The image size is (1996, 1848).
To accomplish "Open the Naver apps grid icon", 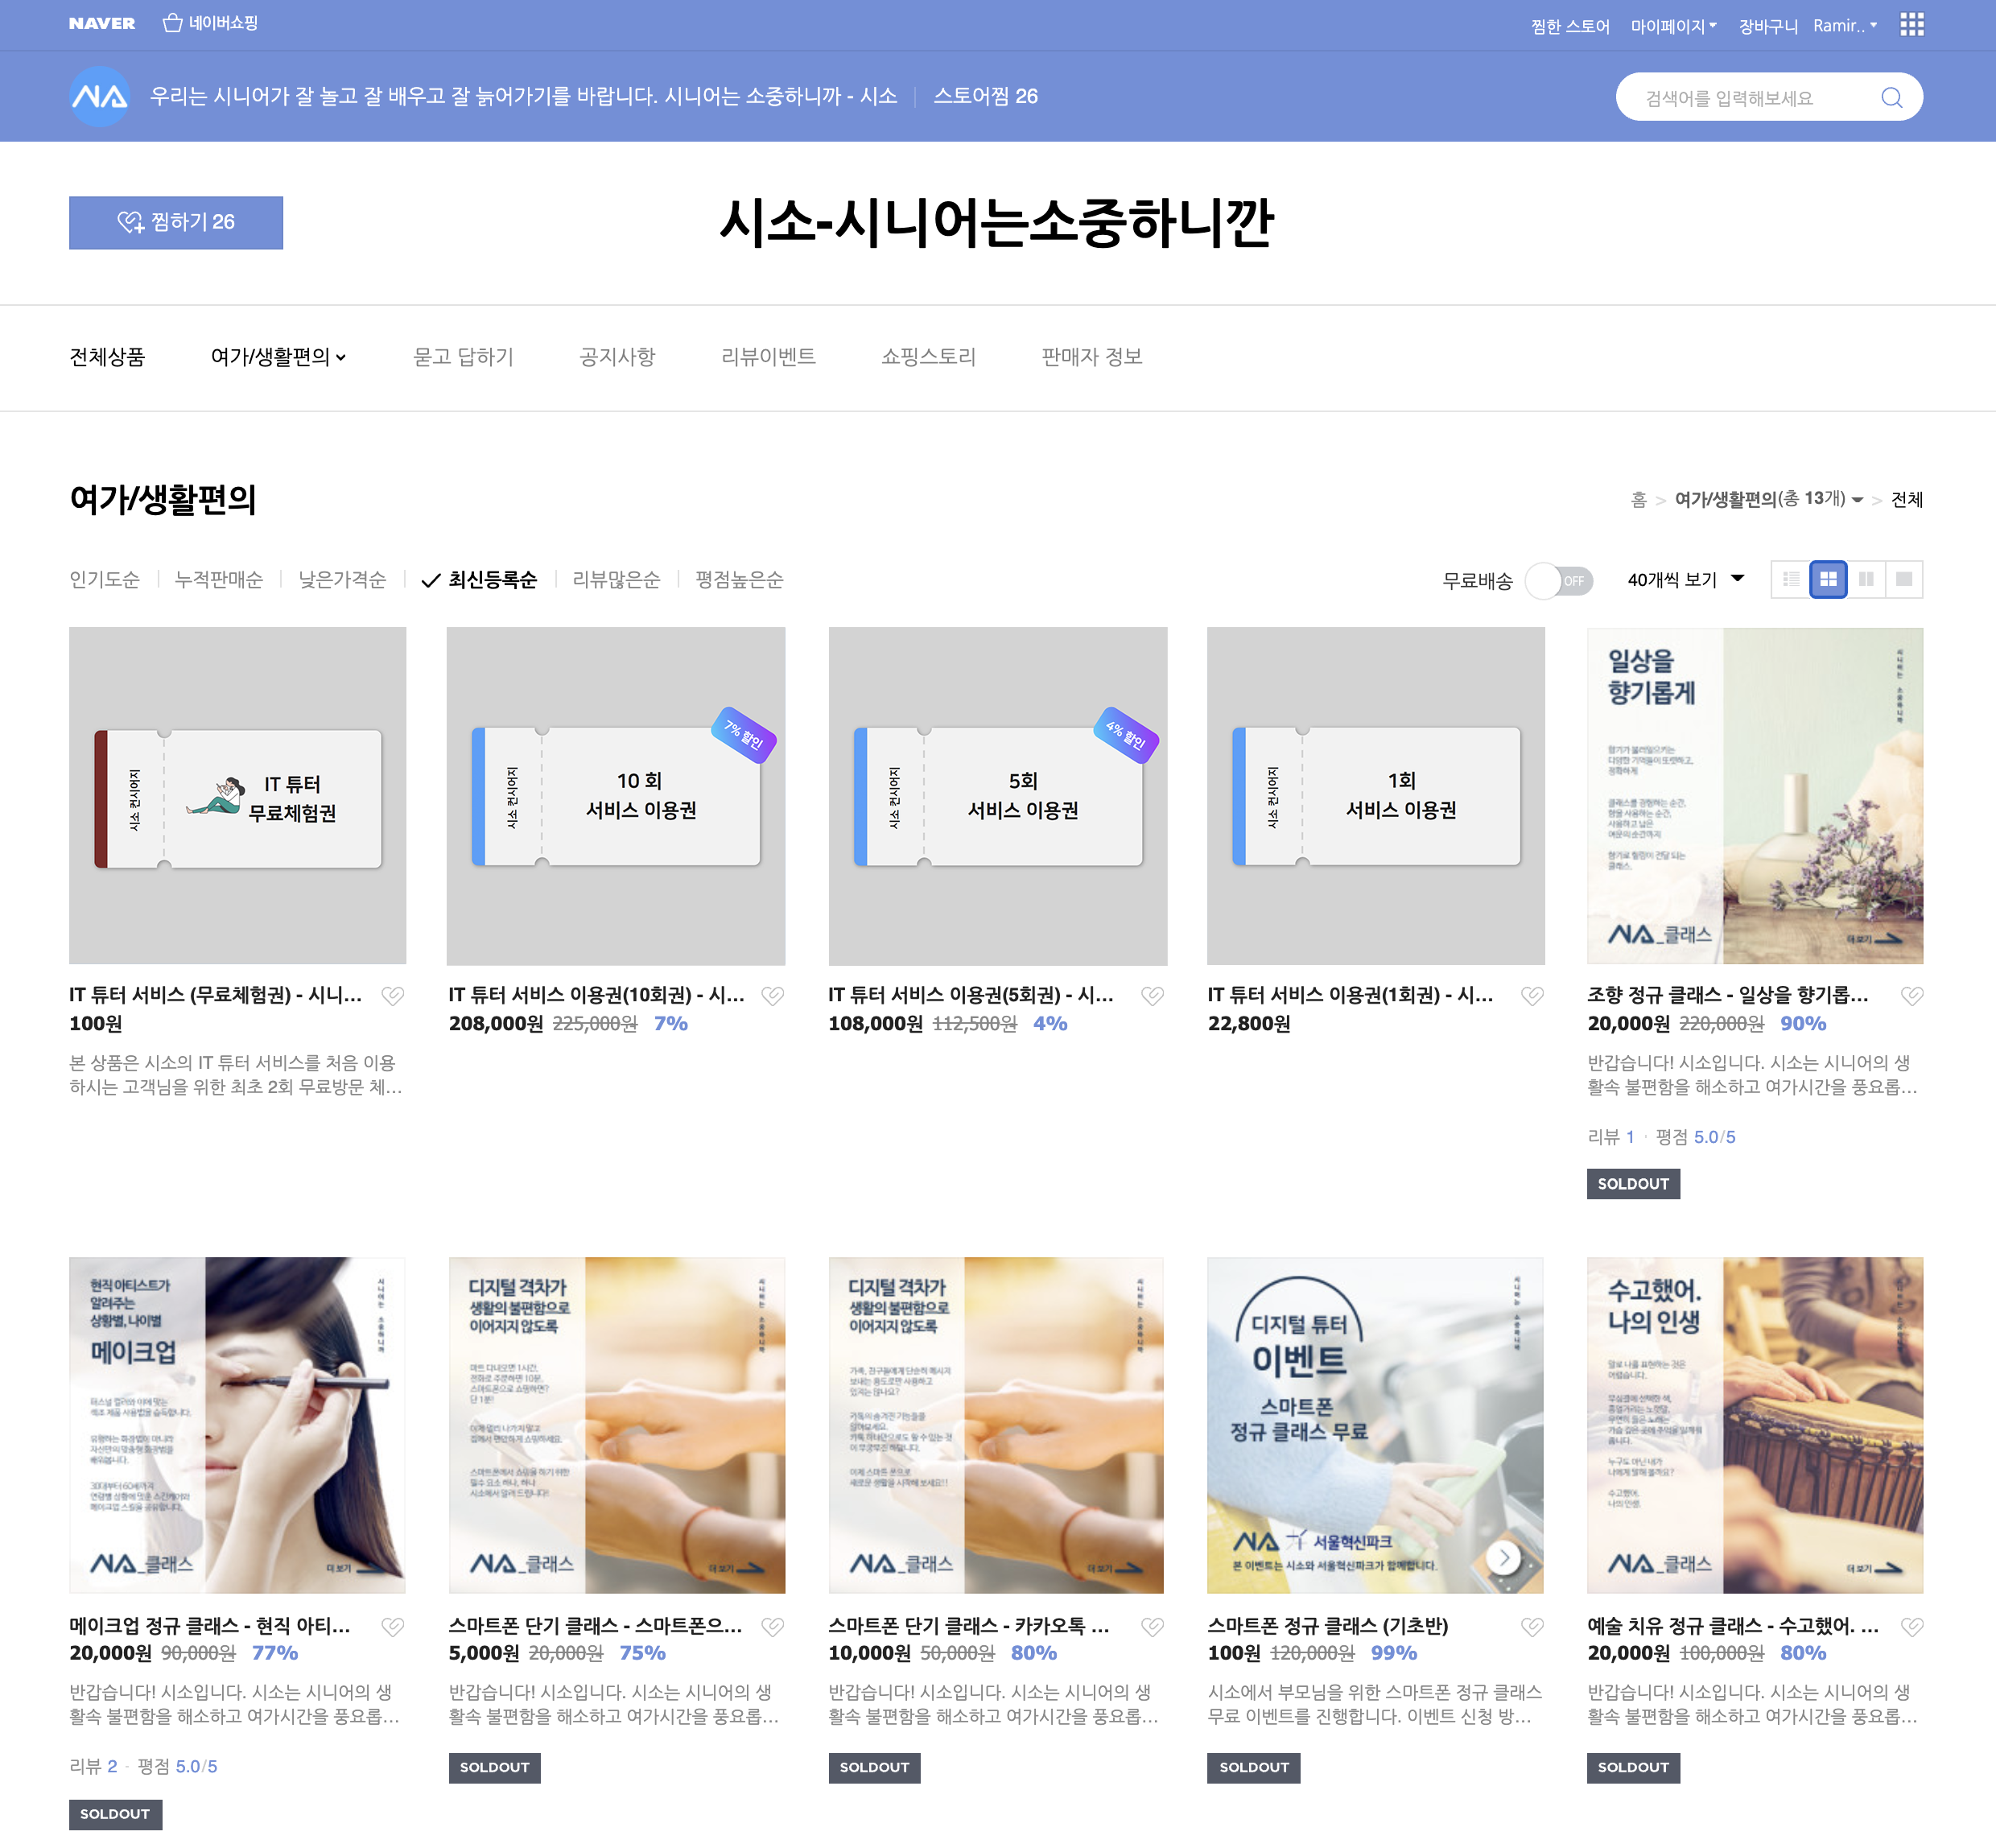I will [x=1911, y=25].
